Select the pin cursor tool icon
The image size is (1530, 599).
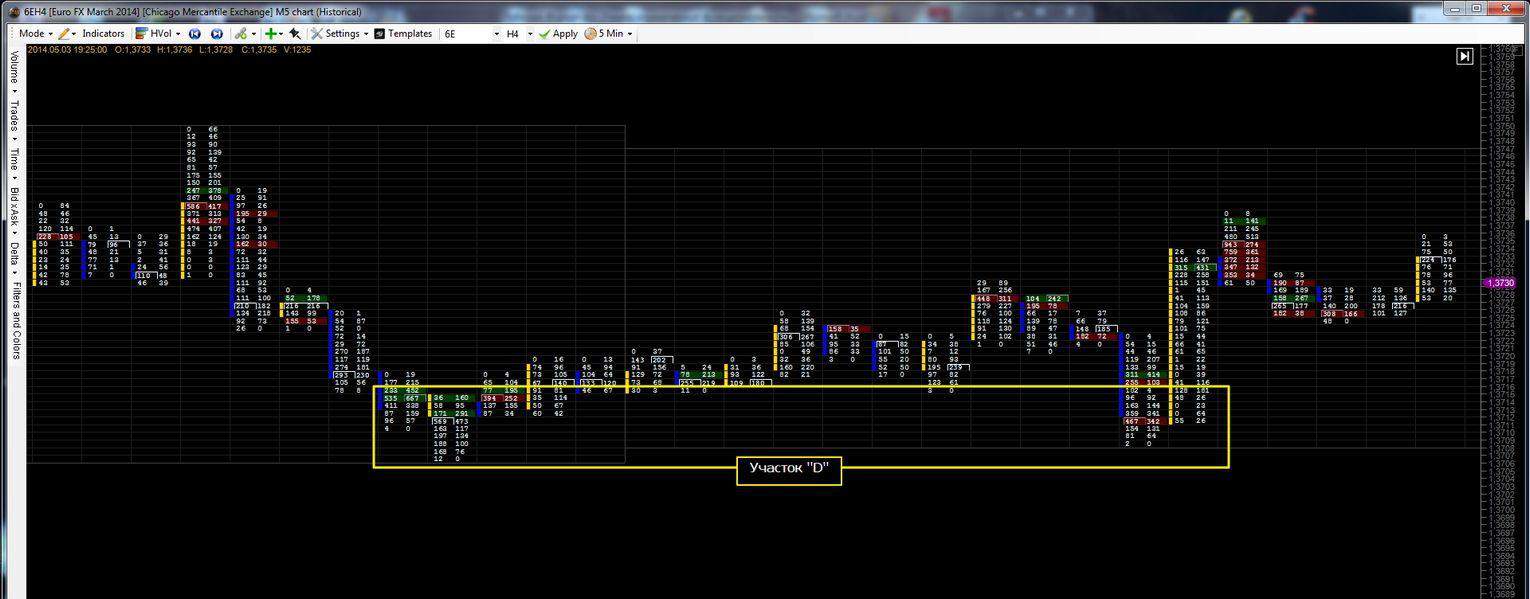[x=295, y=33]
